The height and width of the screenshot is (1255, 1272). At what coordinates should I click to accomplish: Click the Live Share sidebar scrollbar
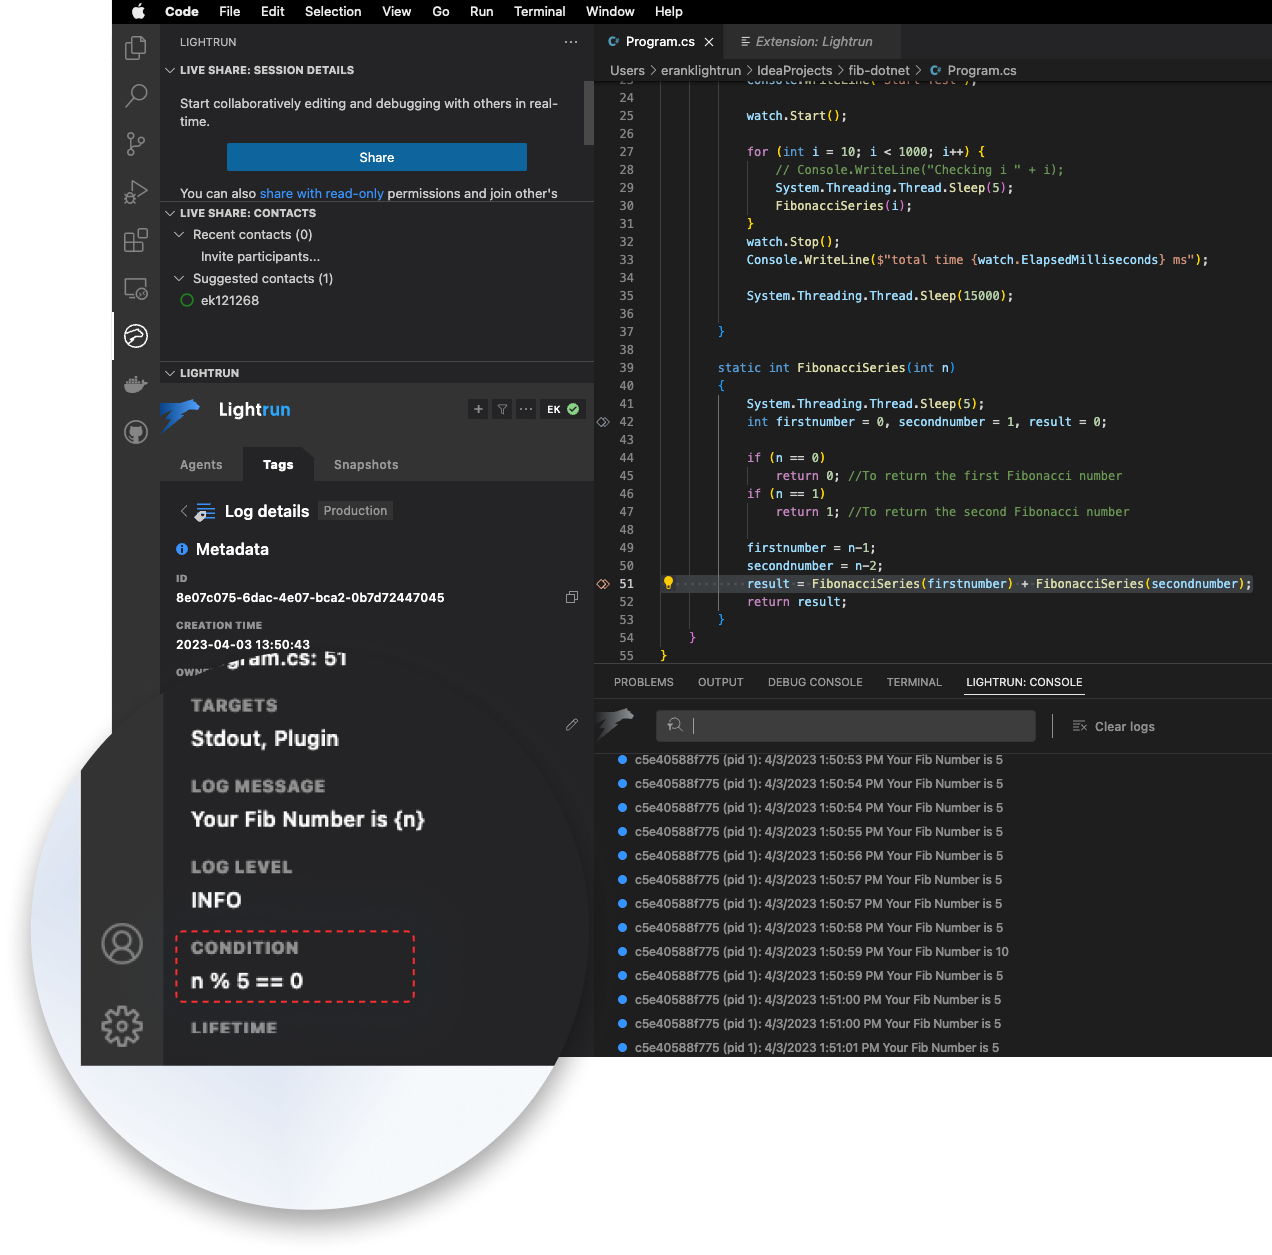click(588, 113)
